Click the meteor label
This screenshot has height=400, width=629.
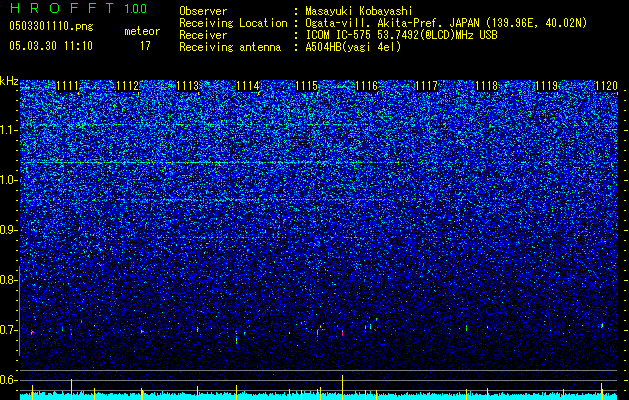142,31
